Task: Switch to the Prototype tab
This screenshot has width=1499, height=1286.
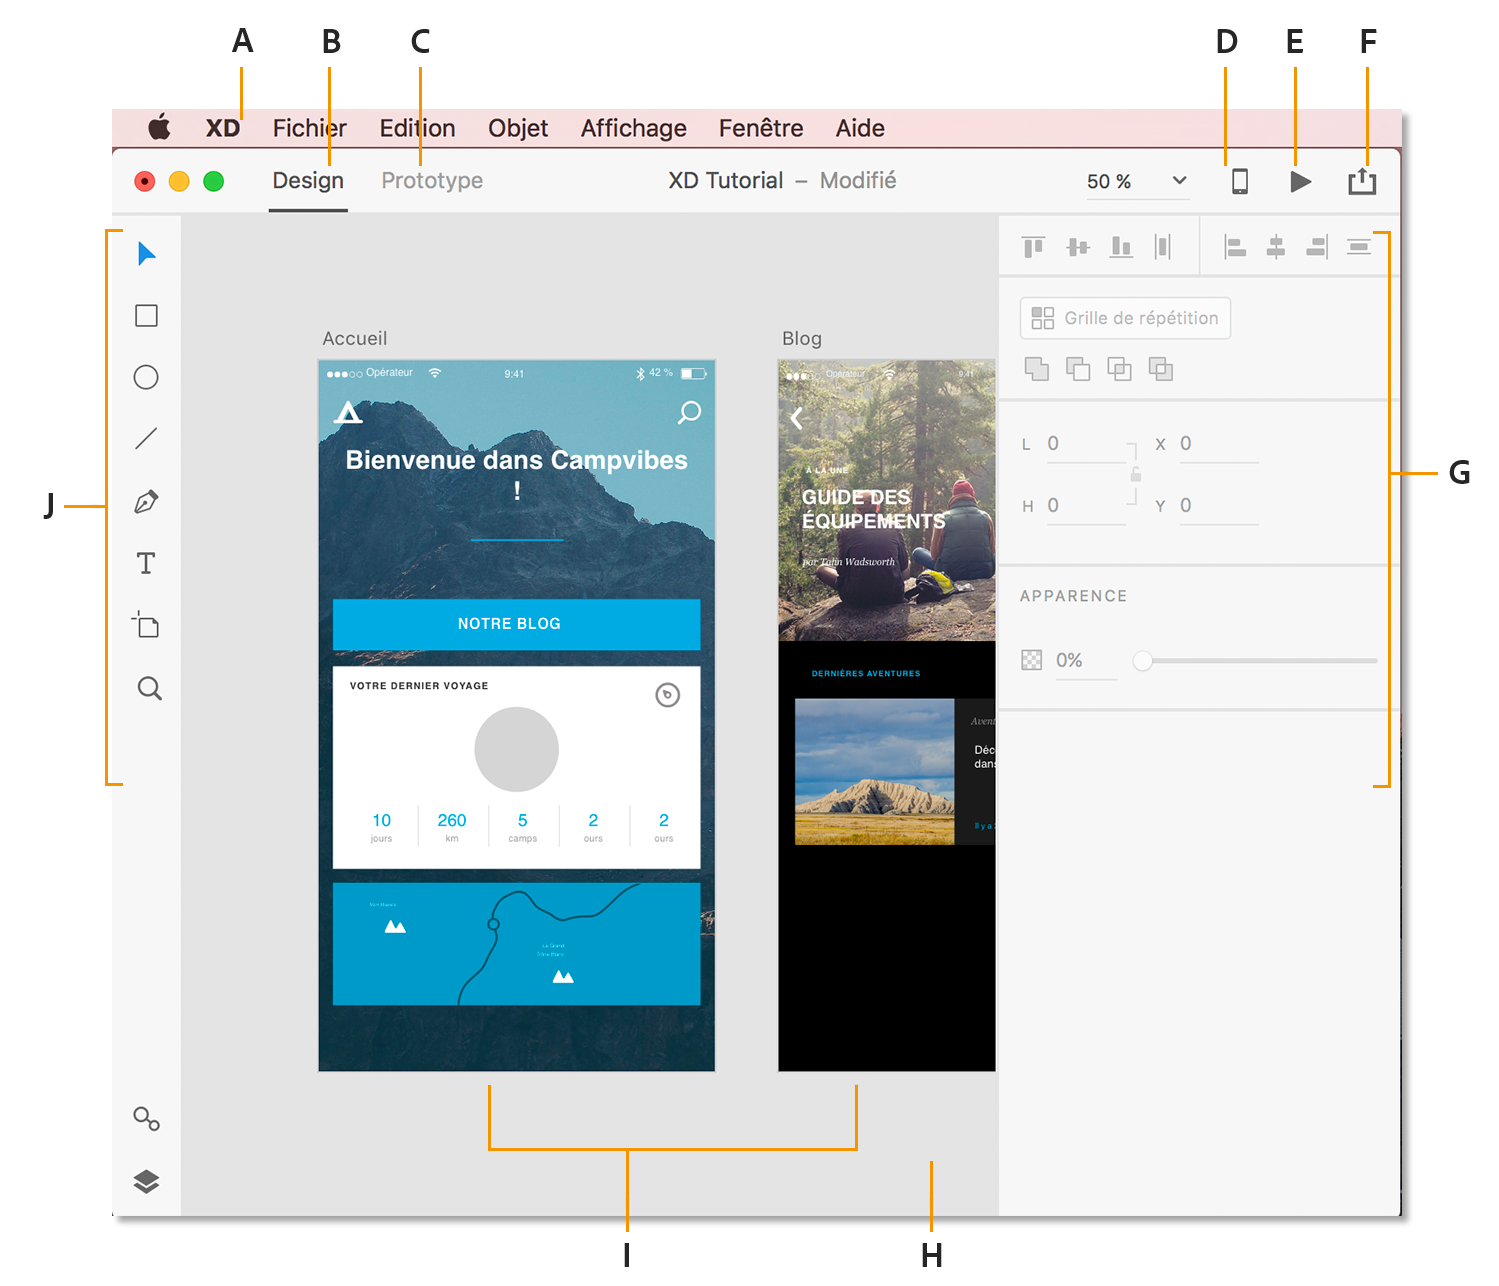Action: tap(432, 180)
